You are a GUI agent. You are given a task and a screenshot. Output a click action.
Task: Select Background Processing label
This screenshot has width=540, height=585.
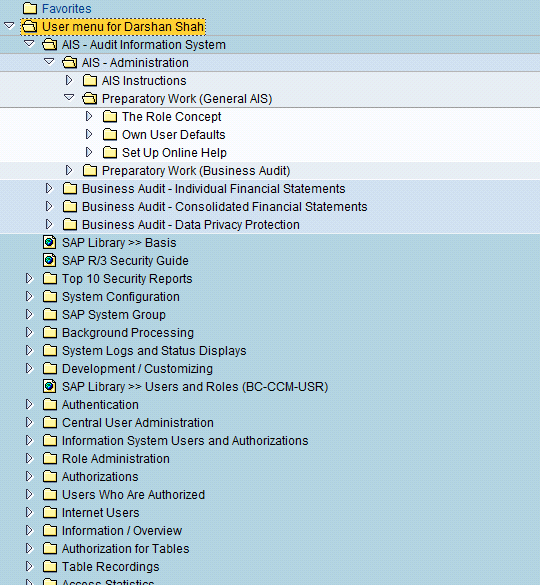[128, 332]
